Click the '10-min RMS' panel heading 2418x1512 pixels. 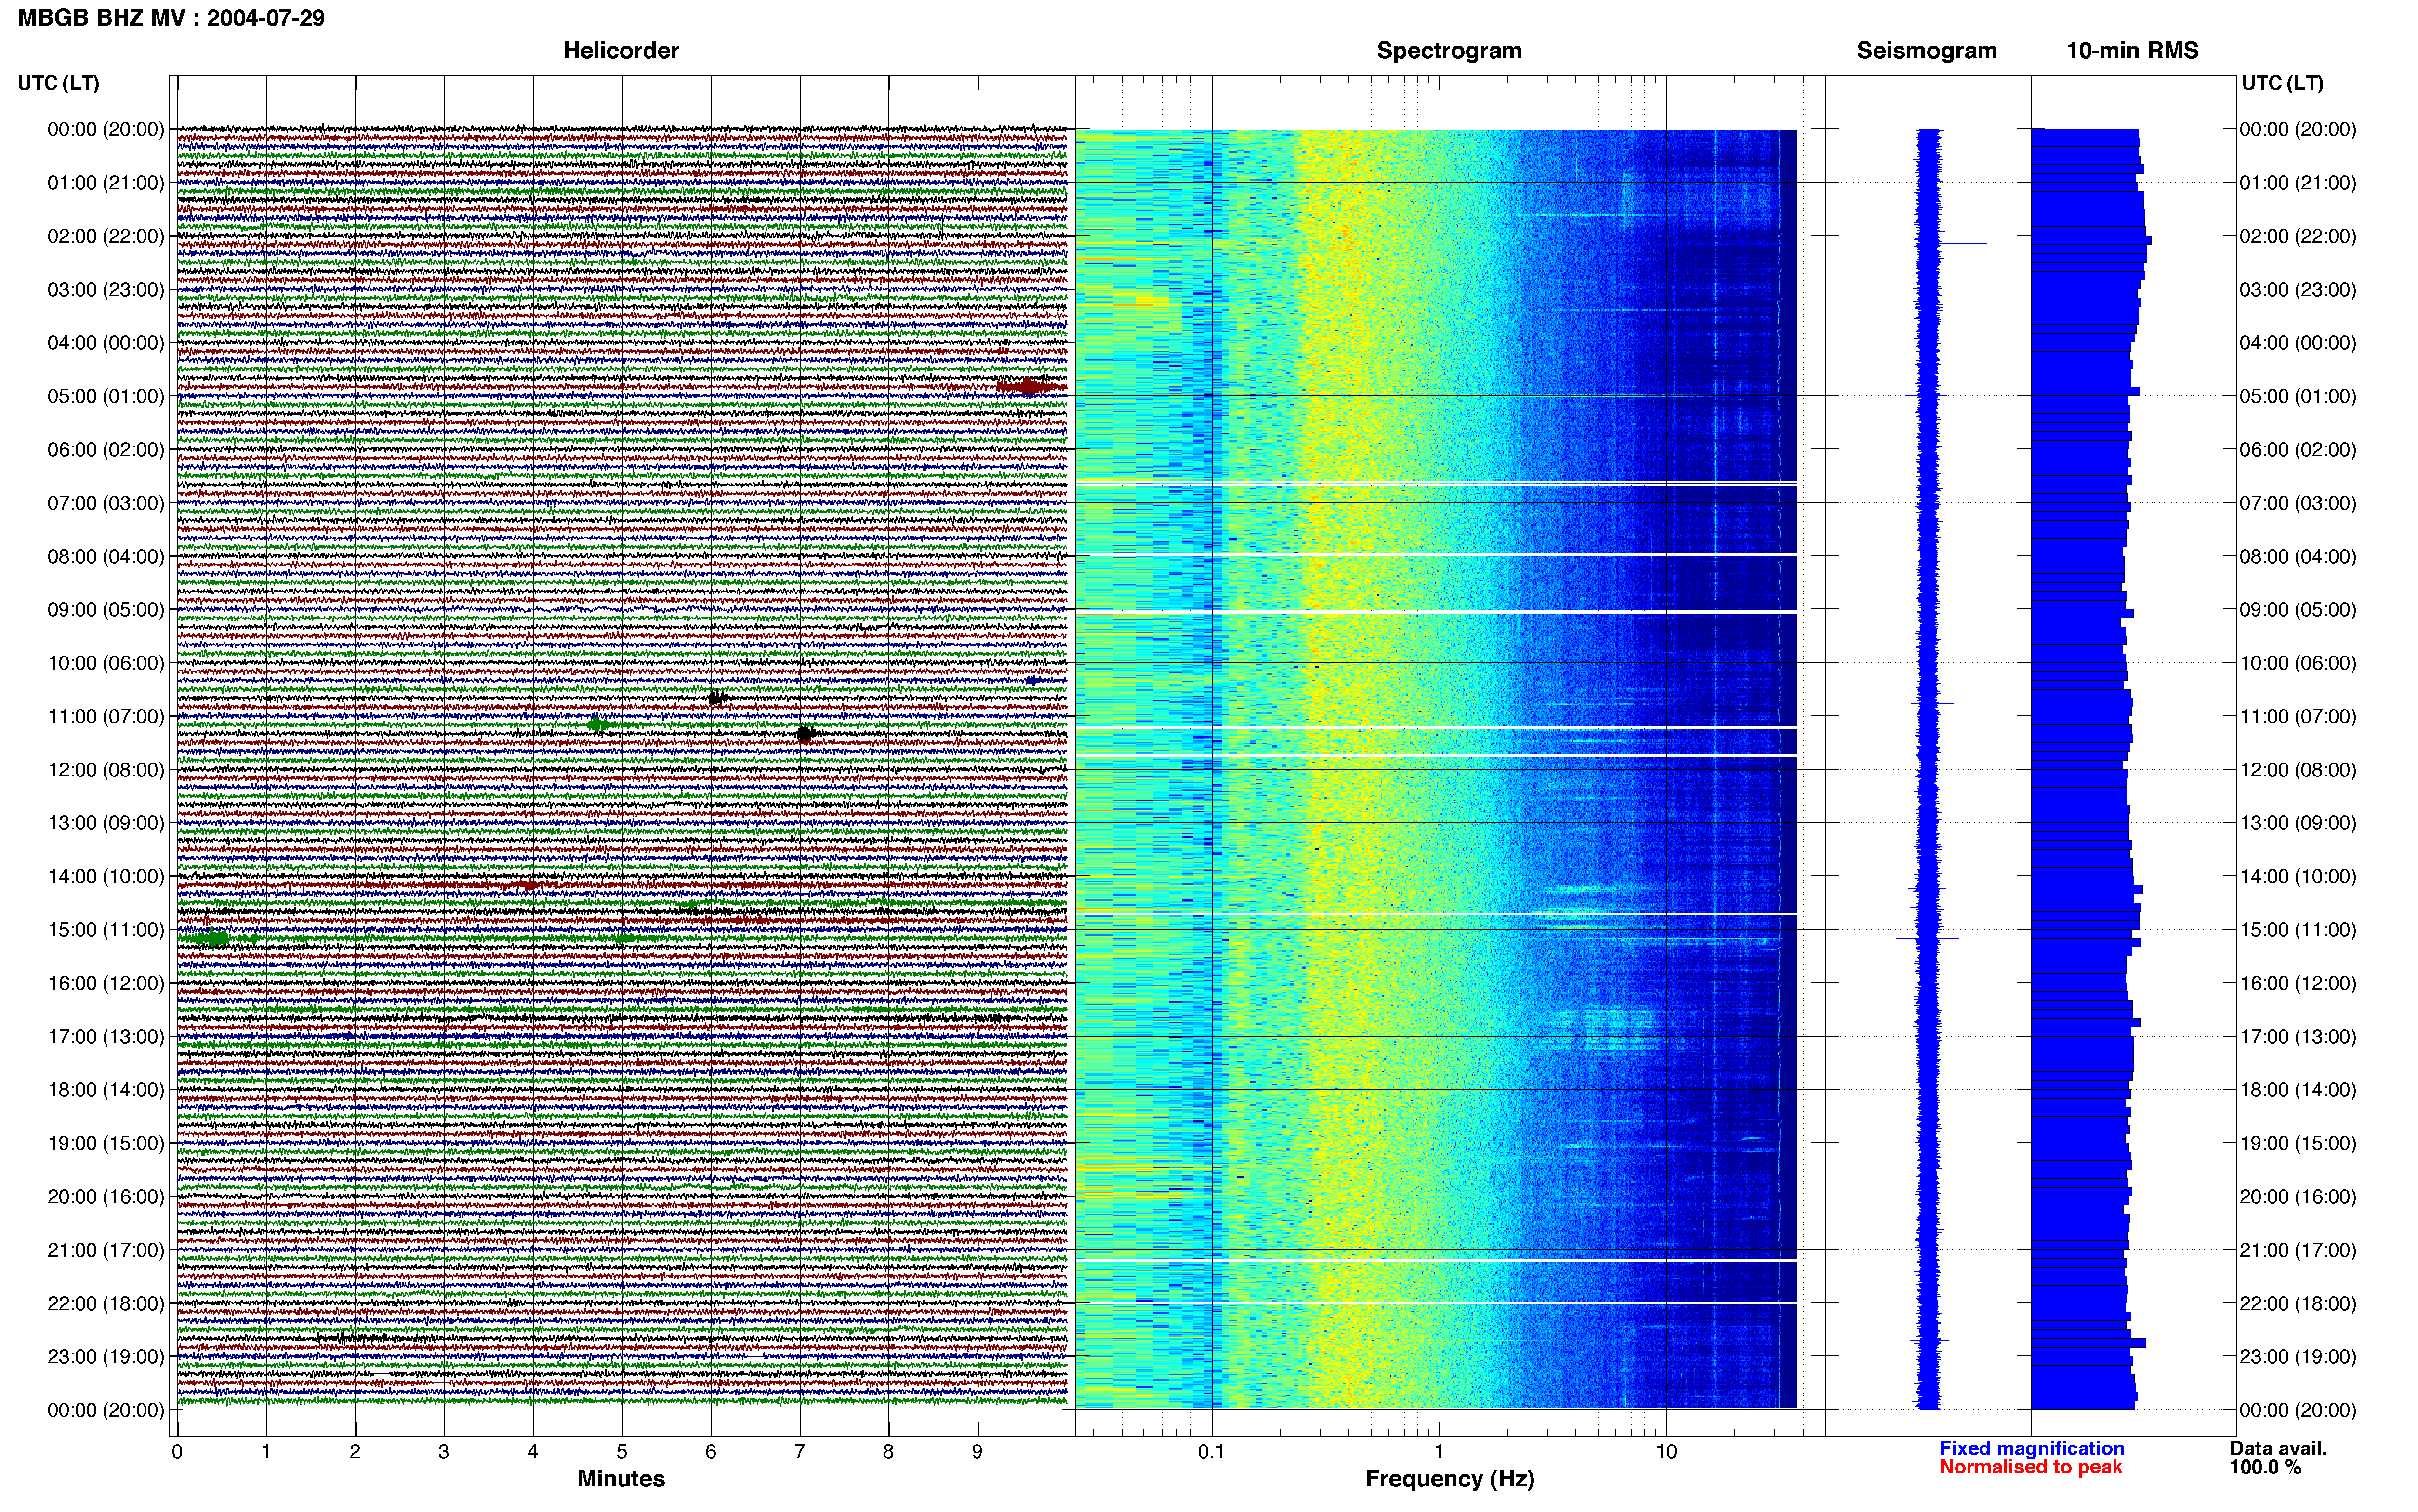2132,51
